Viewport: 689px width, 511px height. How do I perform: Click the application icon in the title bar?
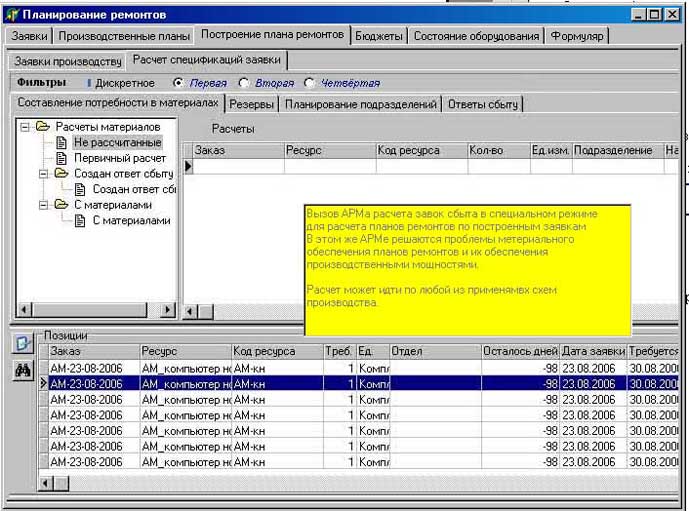[12, 14]
